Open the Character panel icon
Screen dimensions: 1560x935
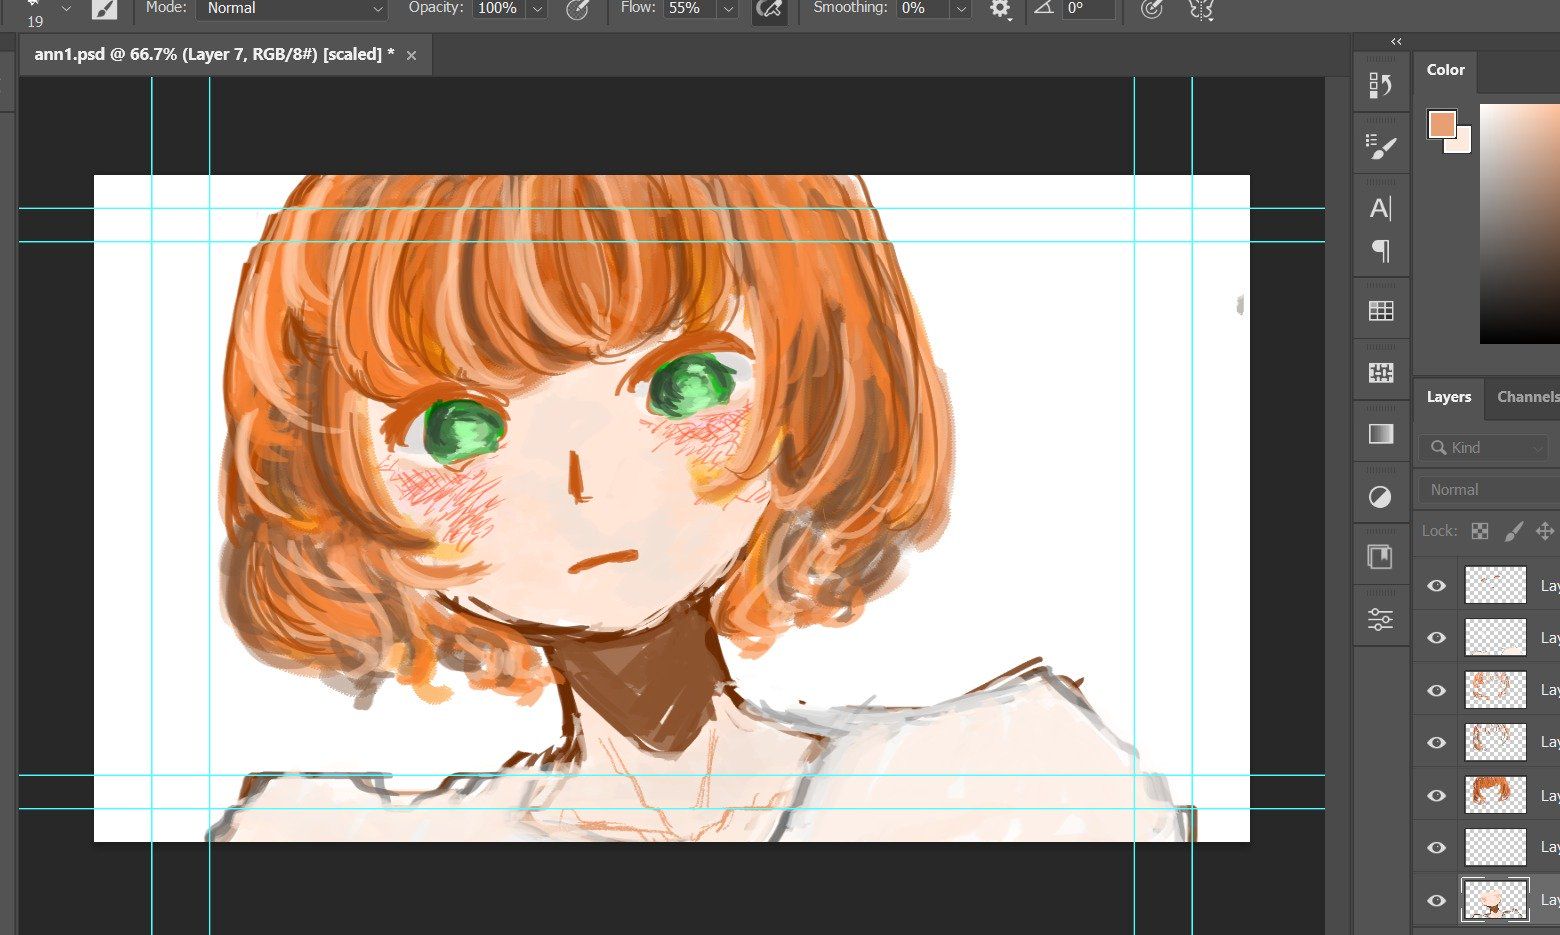(x=1380, y=208)
